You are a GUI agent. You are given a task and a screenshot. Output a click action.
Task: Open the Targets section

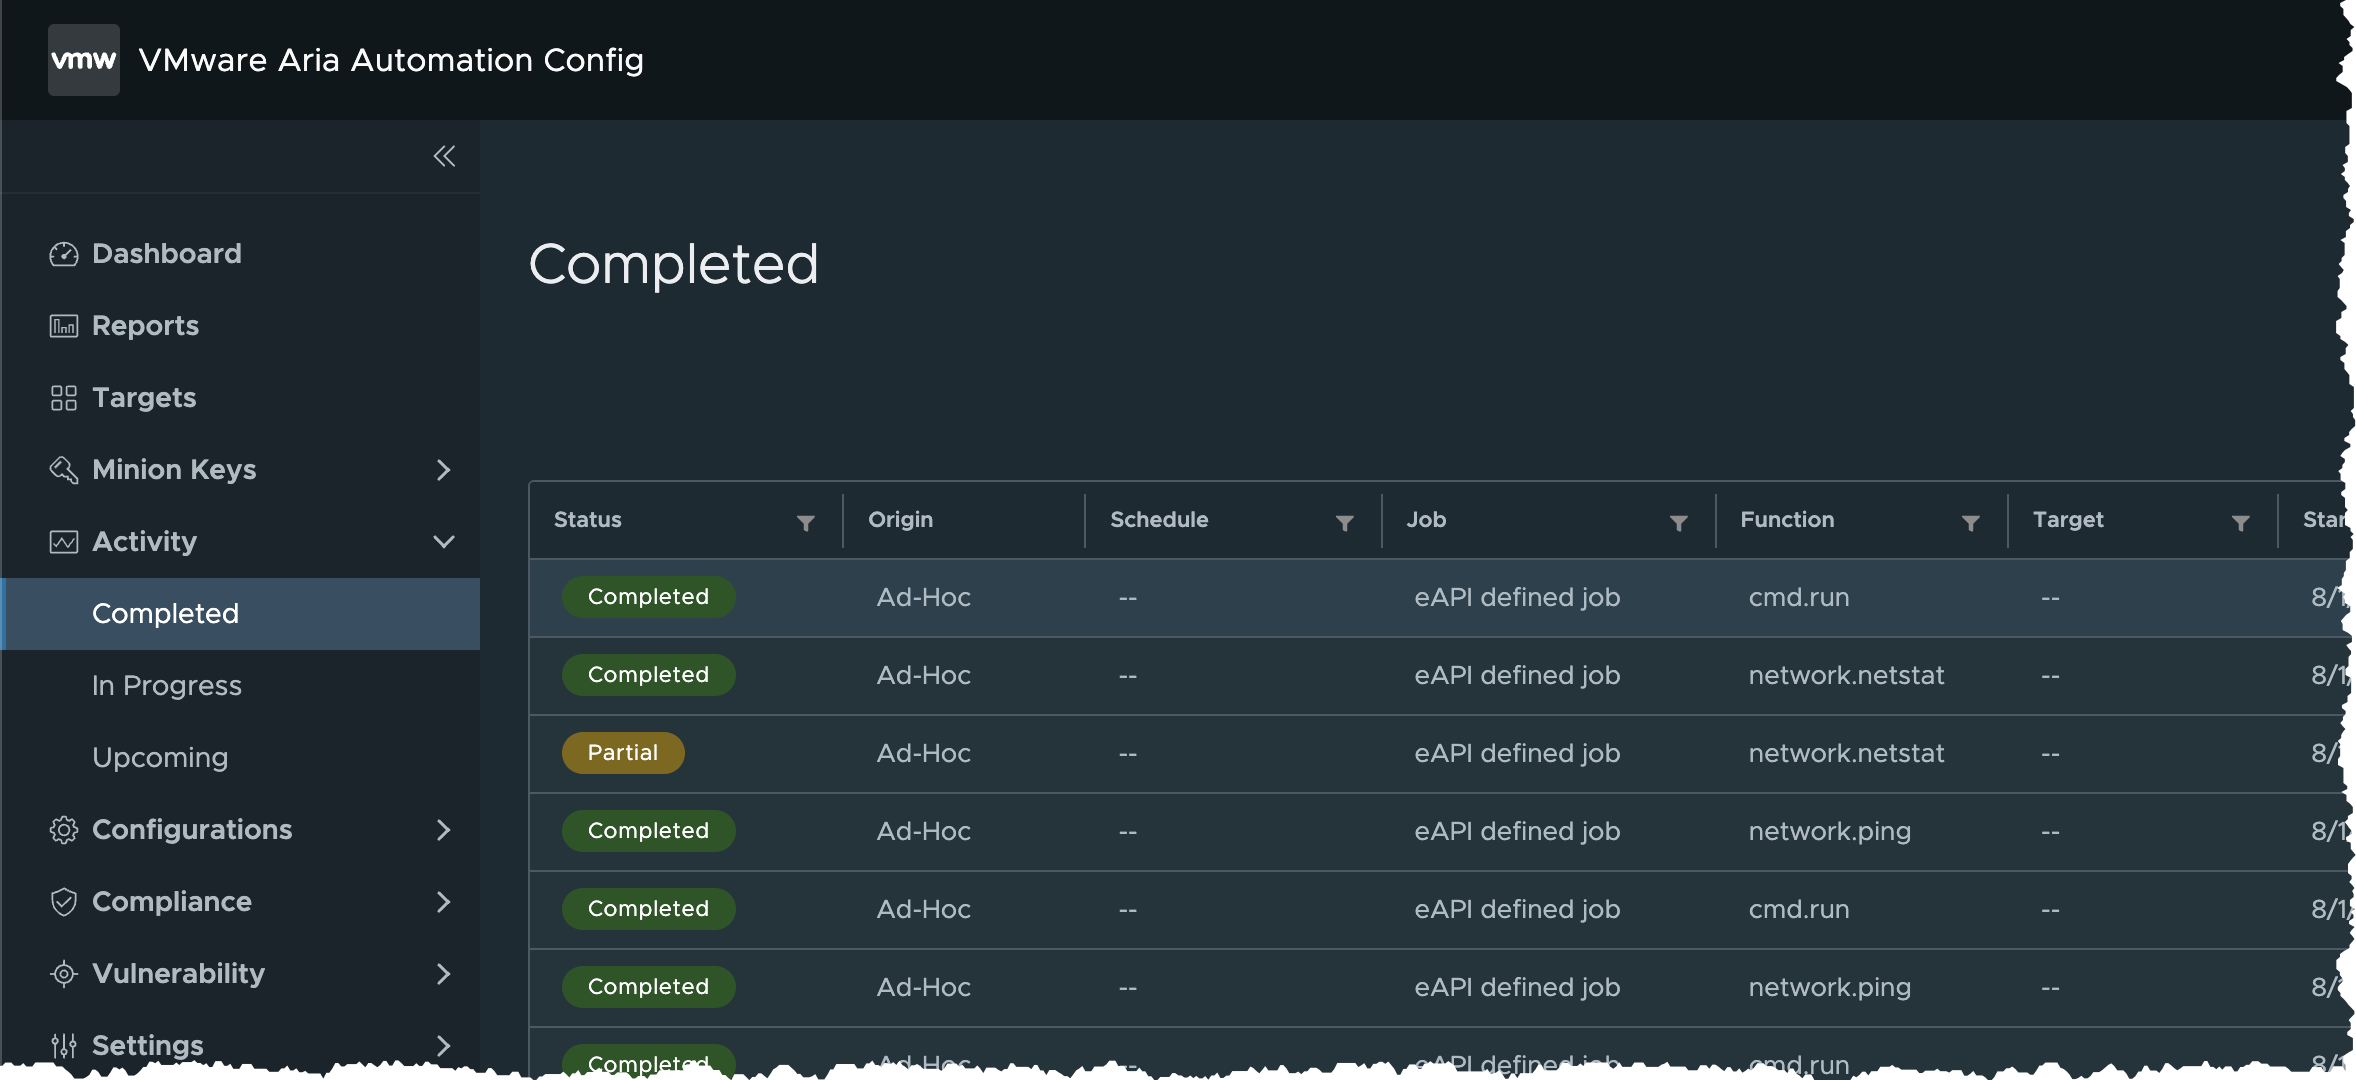144,398
